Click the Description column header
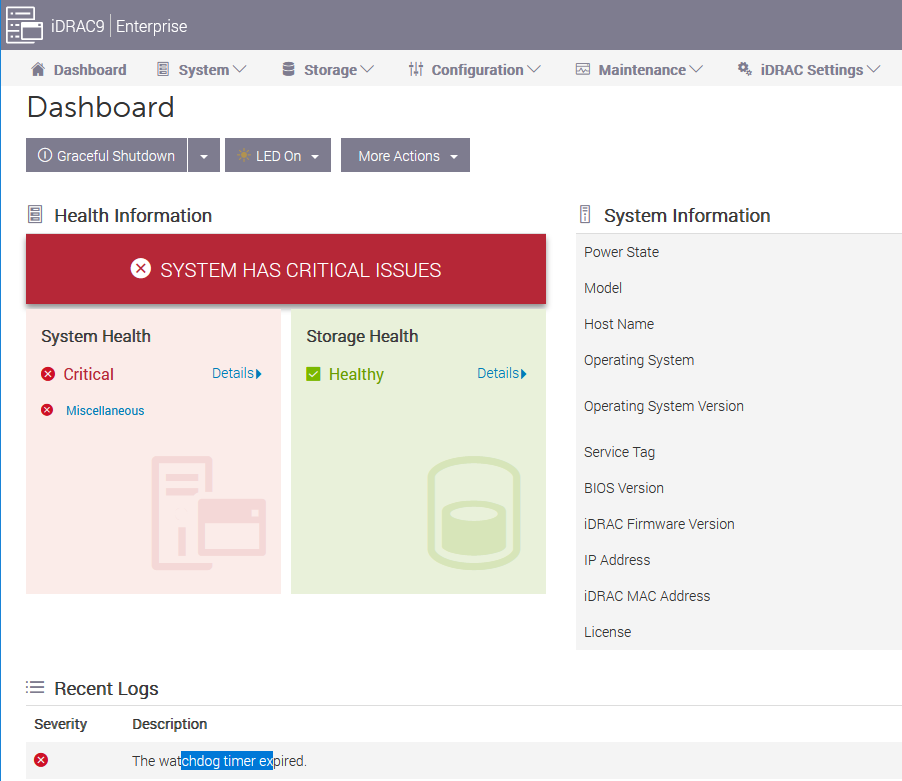The width and height of the screenshot is (902, 781). [x=170, y=723]
